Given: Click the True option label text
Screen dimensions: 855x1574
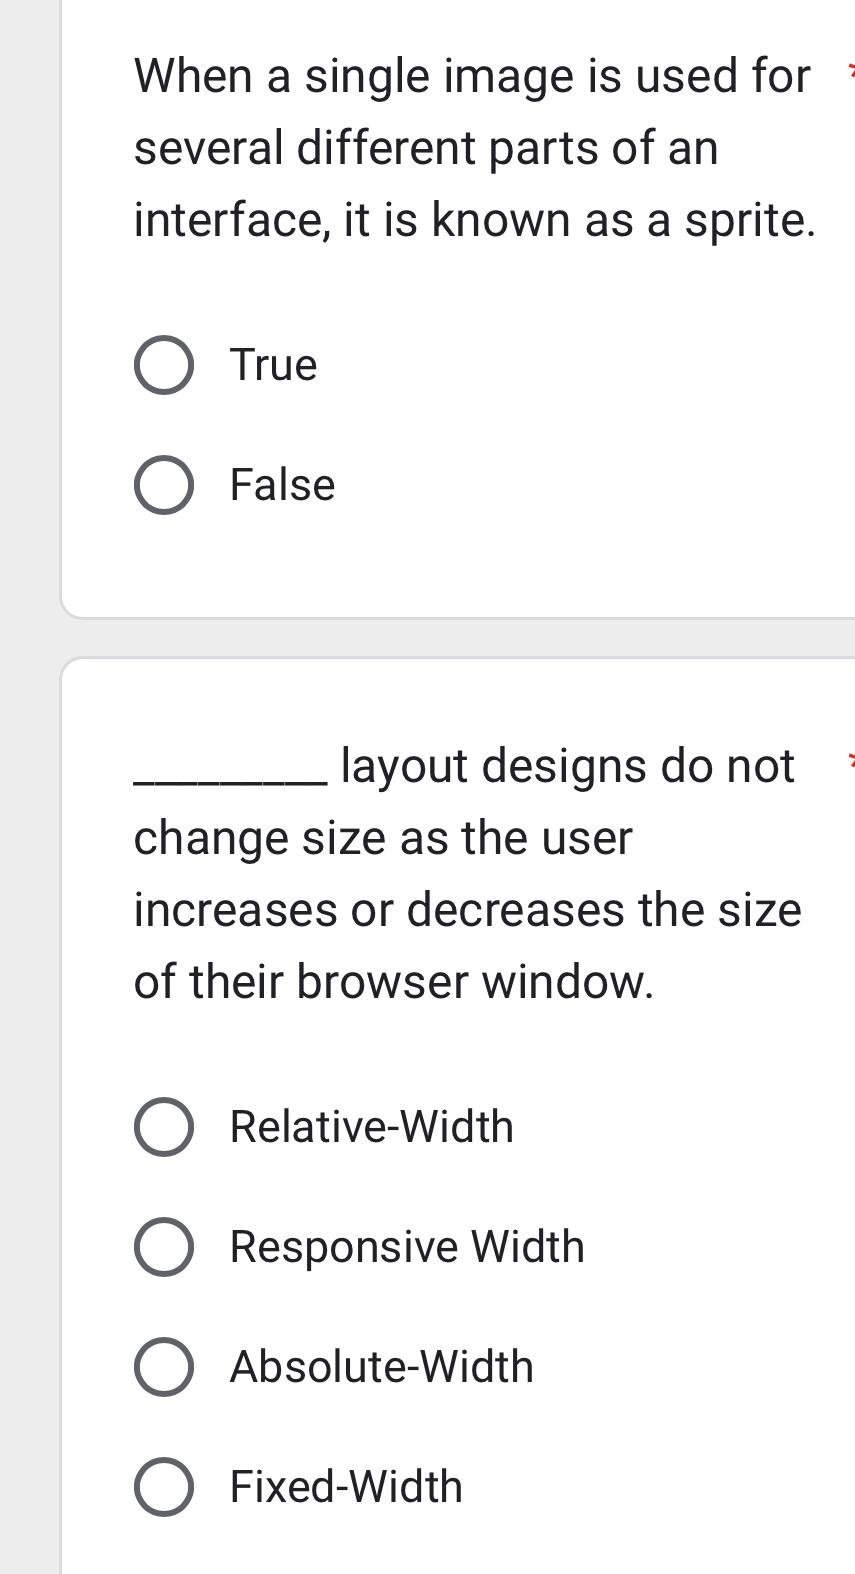Looking at the screenshot, I should point(273,364).
